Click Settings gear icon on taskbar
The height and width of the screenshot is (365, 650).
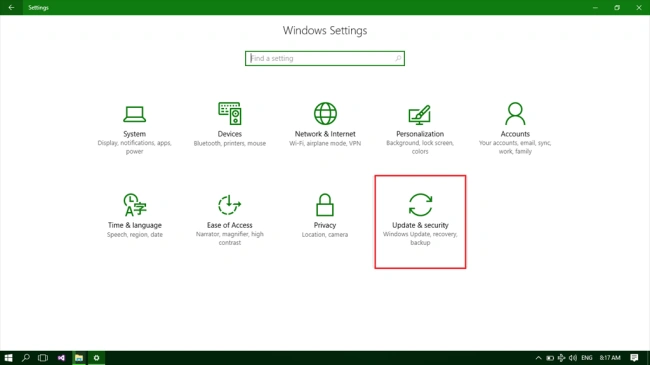(96, 358)
